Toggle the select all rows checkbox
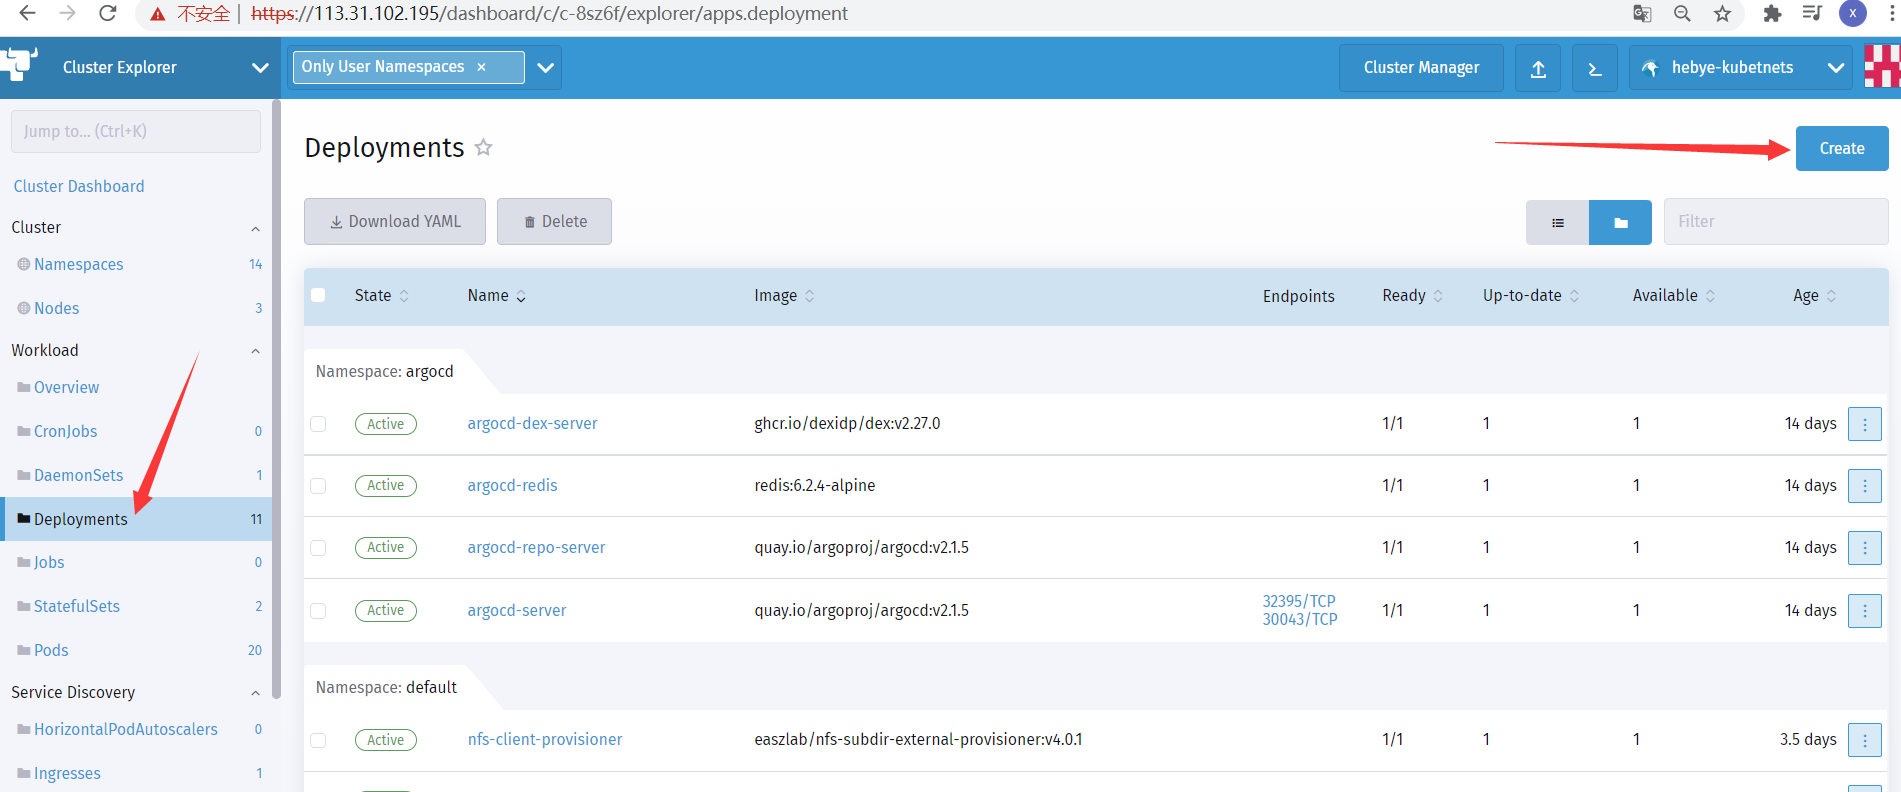Image resolution: width=1901 pixels, height=792 pixels. point(318,295)
